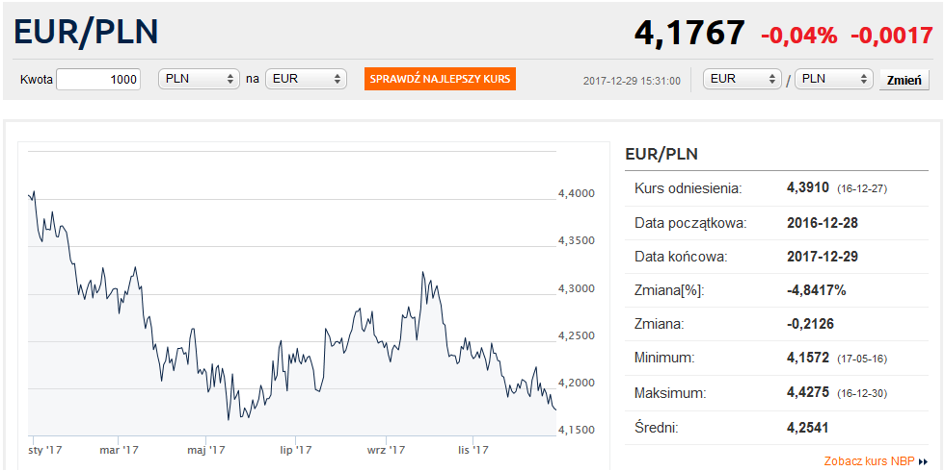Click the double-arrow icon after Zobacz kurs NBP
Viewport: 945px width, 471px height.
click(x=923, y=462)
